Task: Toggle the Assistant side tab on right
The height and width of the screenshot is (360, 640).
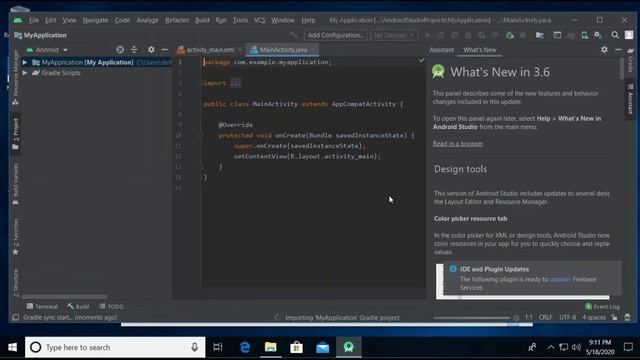Action: coord(630,100)
